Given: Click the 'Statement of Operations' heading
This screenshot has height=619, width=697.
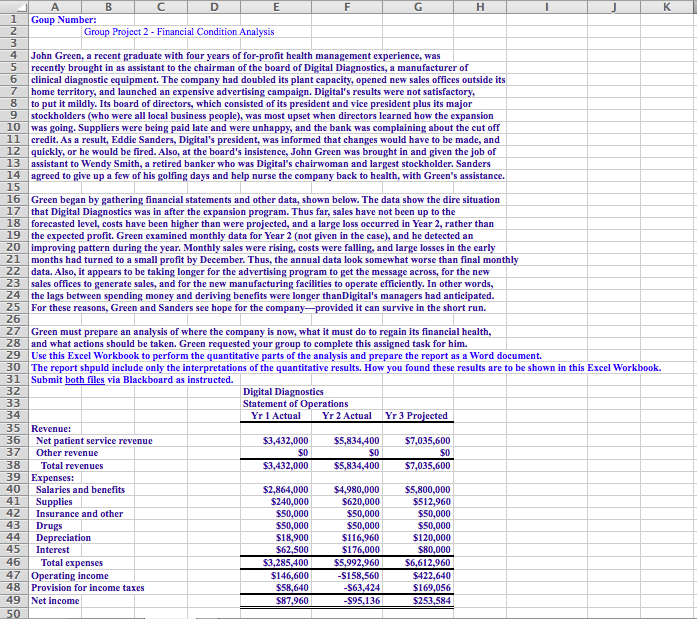Looking at the screenshot, I should coord(296,404).
